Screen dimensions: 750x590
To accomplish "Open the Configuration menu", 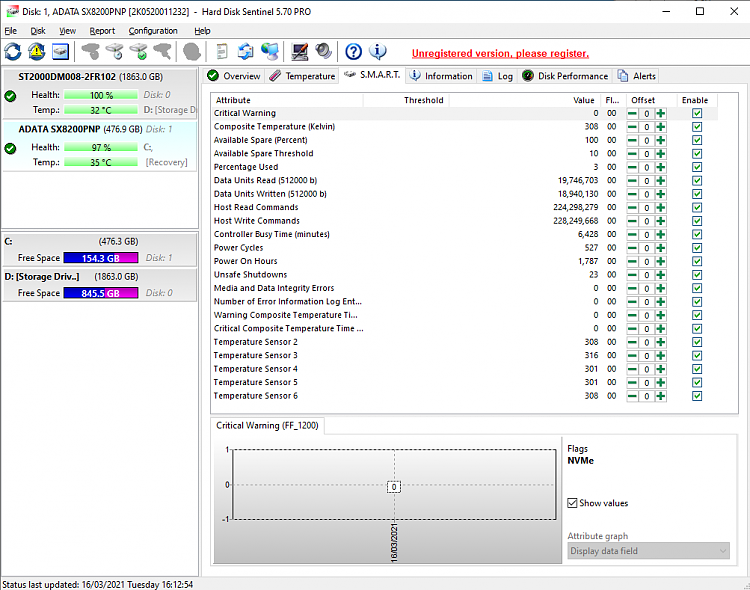I will (x=153, y=31).
